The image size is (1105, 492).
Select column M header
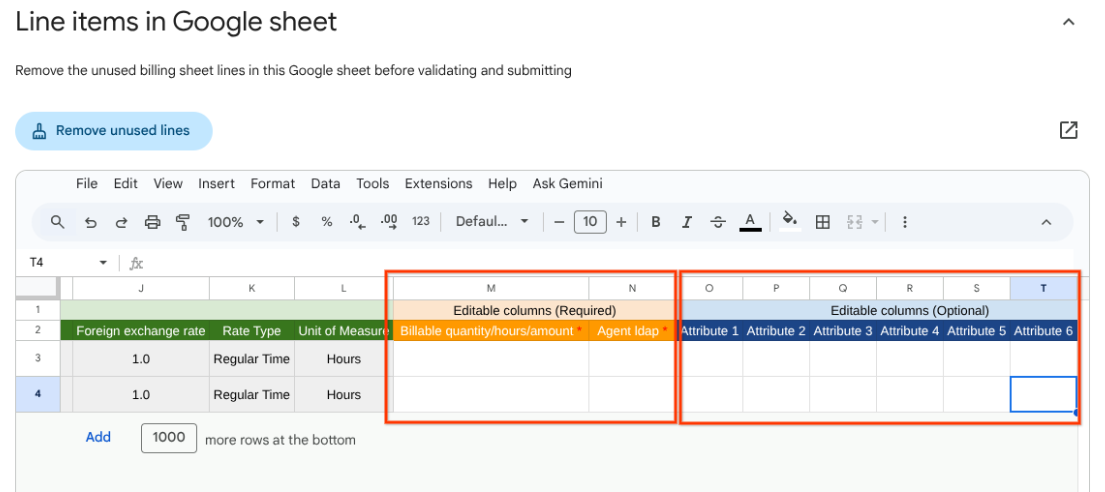point(490,288)
